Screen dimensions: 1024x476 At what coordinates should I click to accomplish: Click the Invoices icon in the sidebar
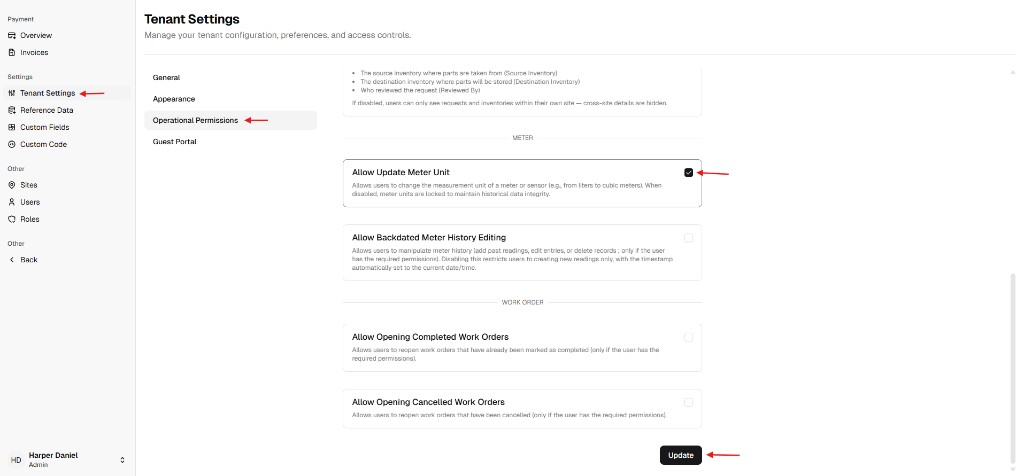(x=12, y=52)
